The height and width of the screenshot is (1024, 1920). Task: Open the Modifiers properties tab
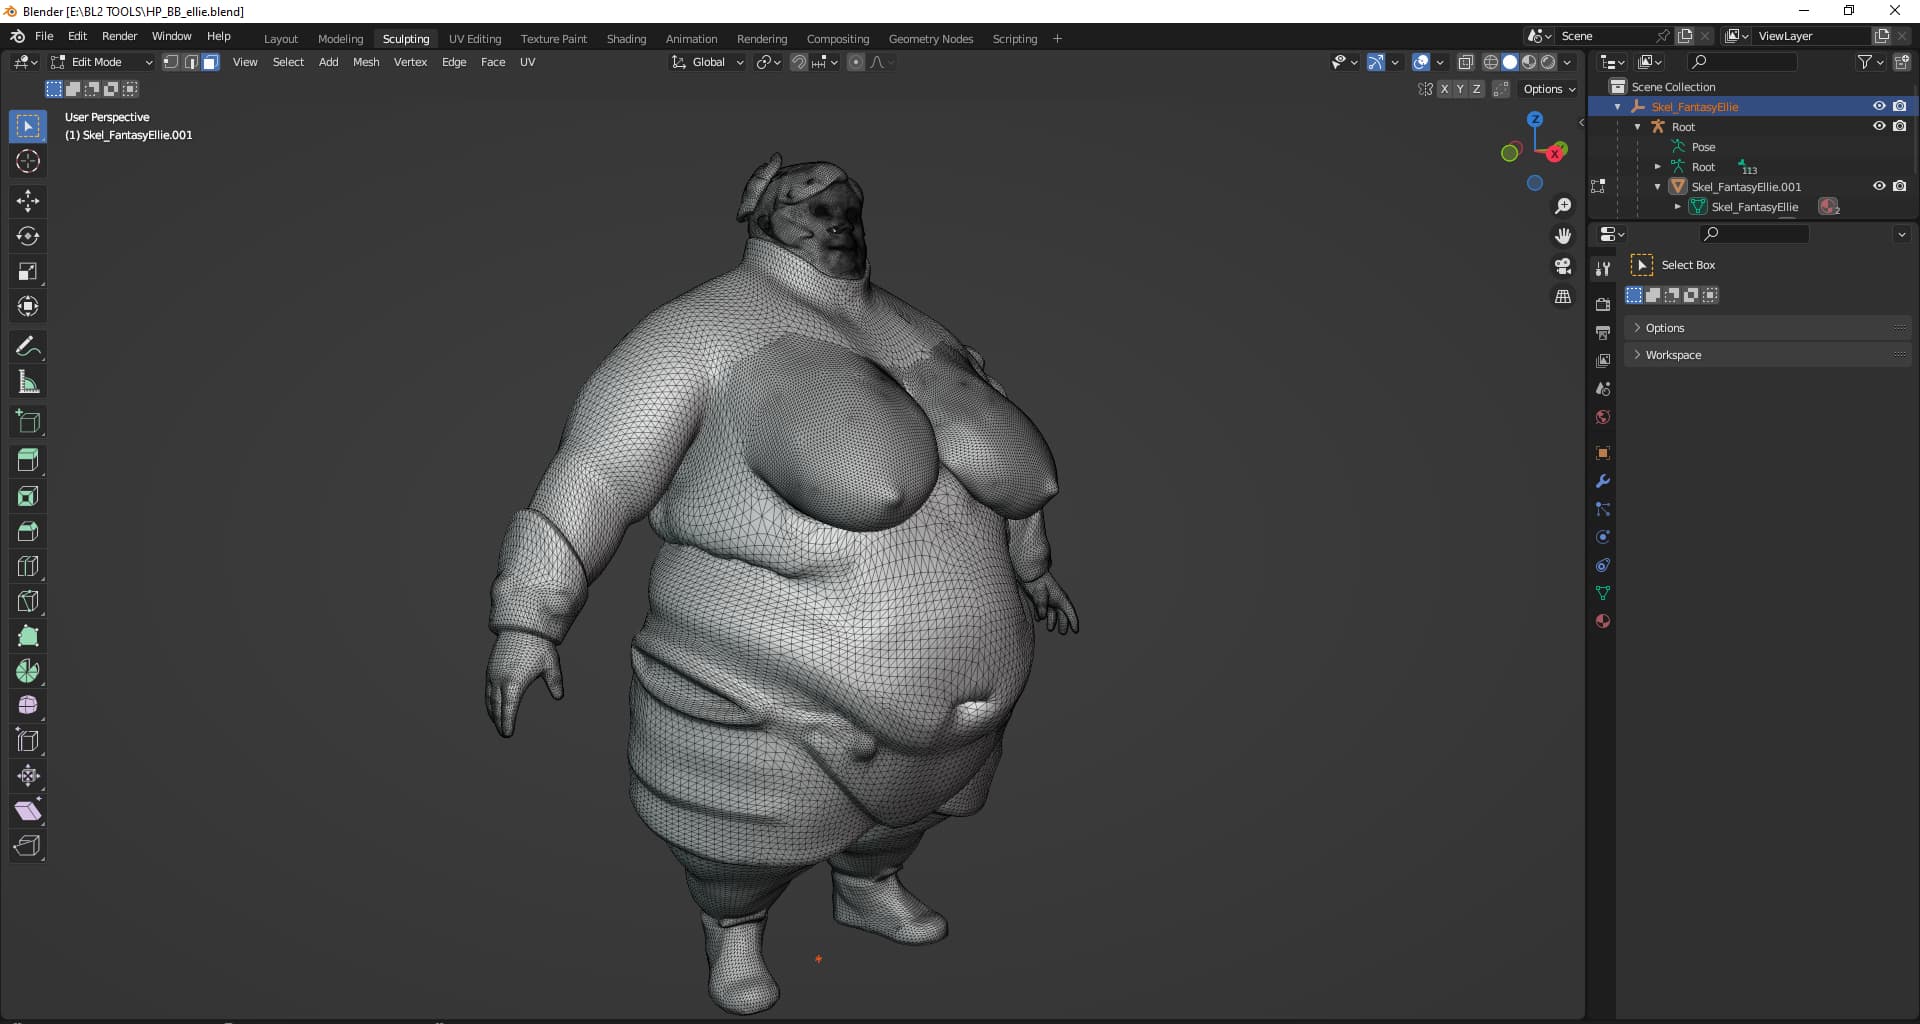(x=1603, y=481)
